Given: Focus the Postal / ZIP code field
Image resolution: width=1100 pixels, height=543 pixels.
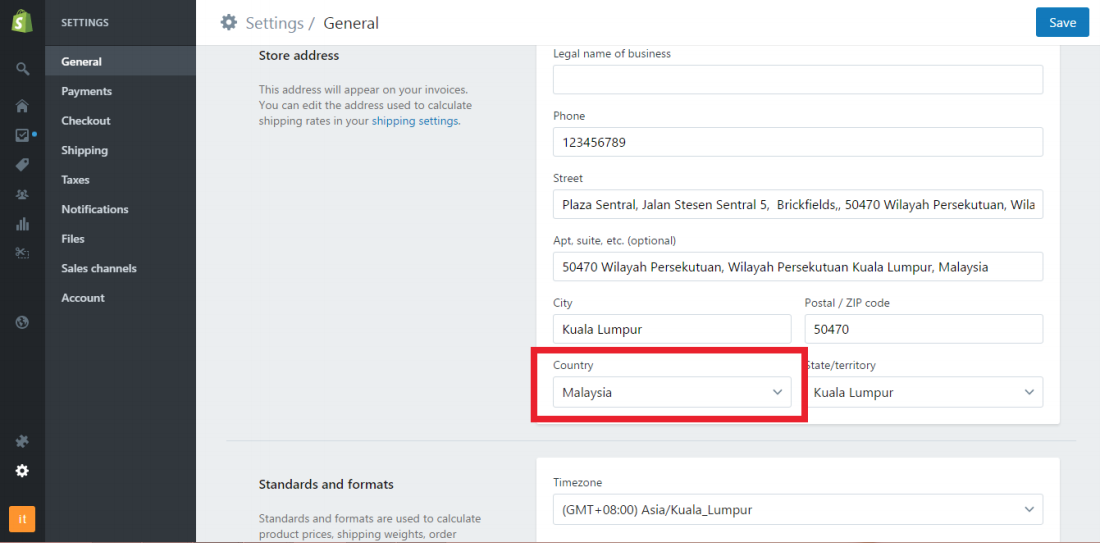Looking at the screenshot, I should pos(924,329).
